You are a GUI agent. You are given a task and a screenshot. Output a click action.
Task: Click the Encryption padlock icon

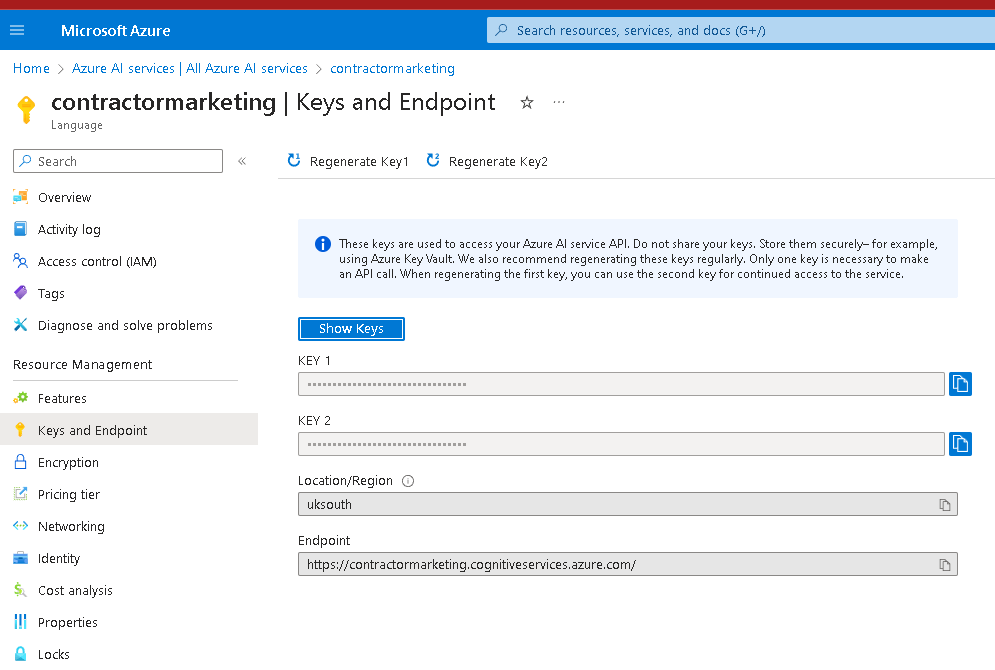pyautogui.click(x=20, y=462)
